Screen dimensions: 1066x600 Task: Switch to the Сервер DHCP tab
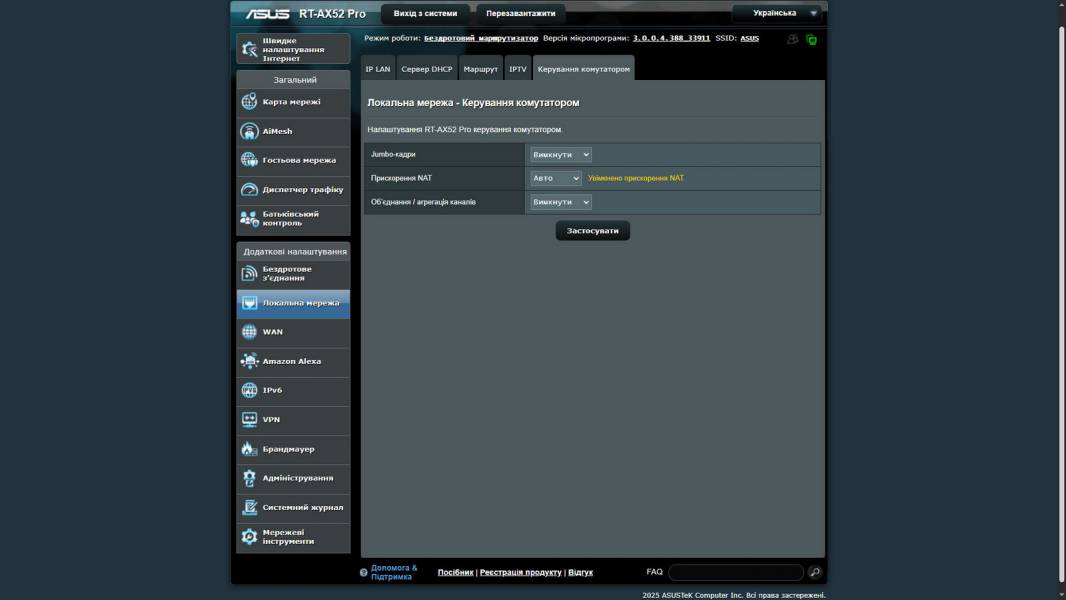(427, 69)
